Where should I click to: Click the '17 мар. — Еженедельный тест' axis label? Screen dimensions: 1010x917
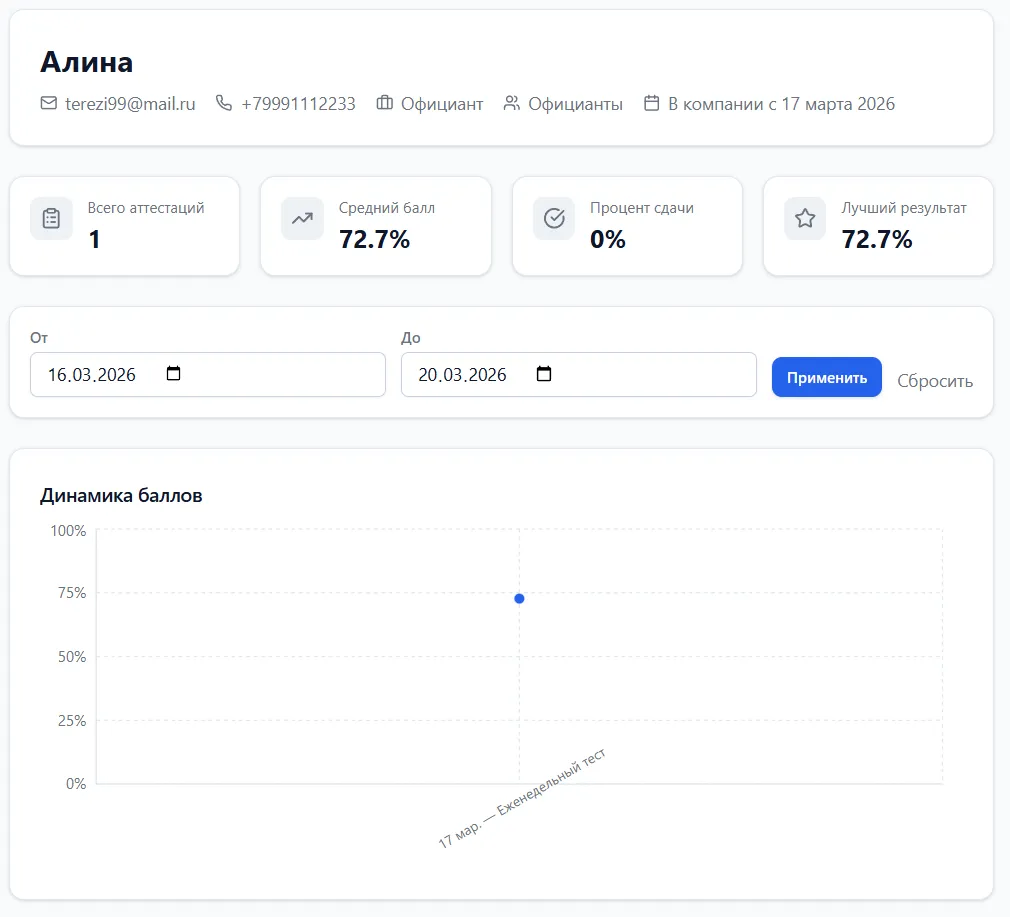[522, 799]
